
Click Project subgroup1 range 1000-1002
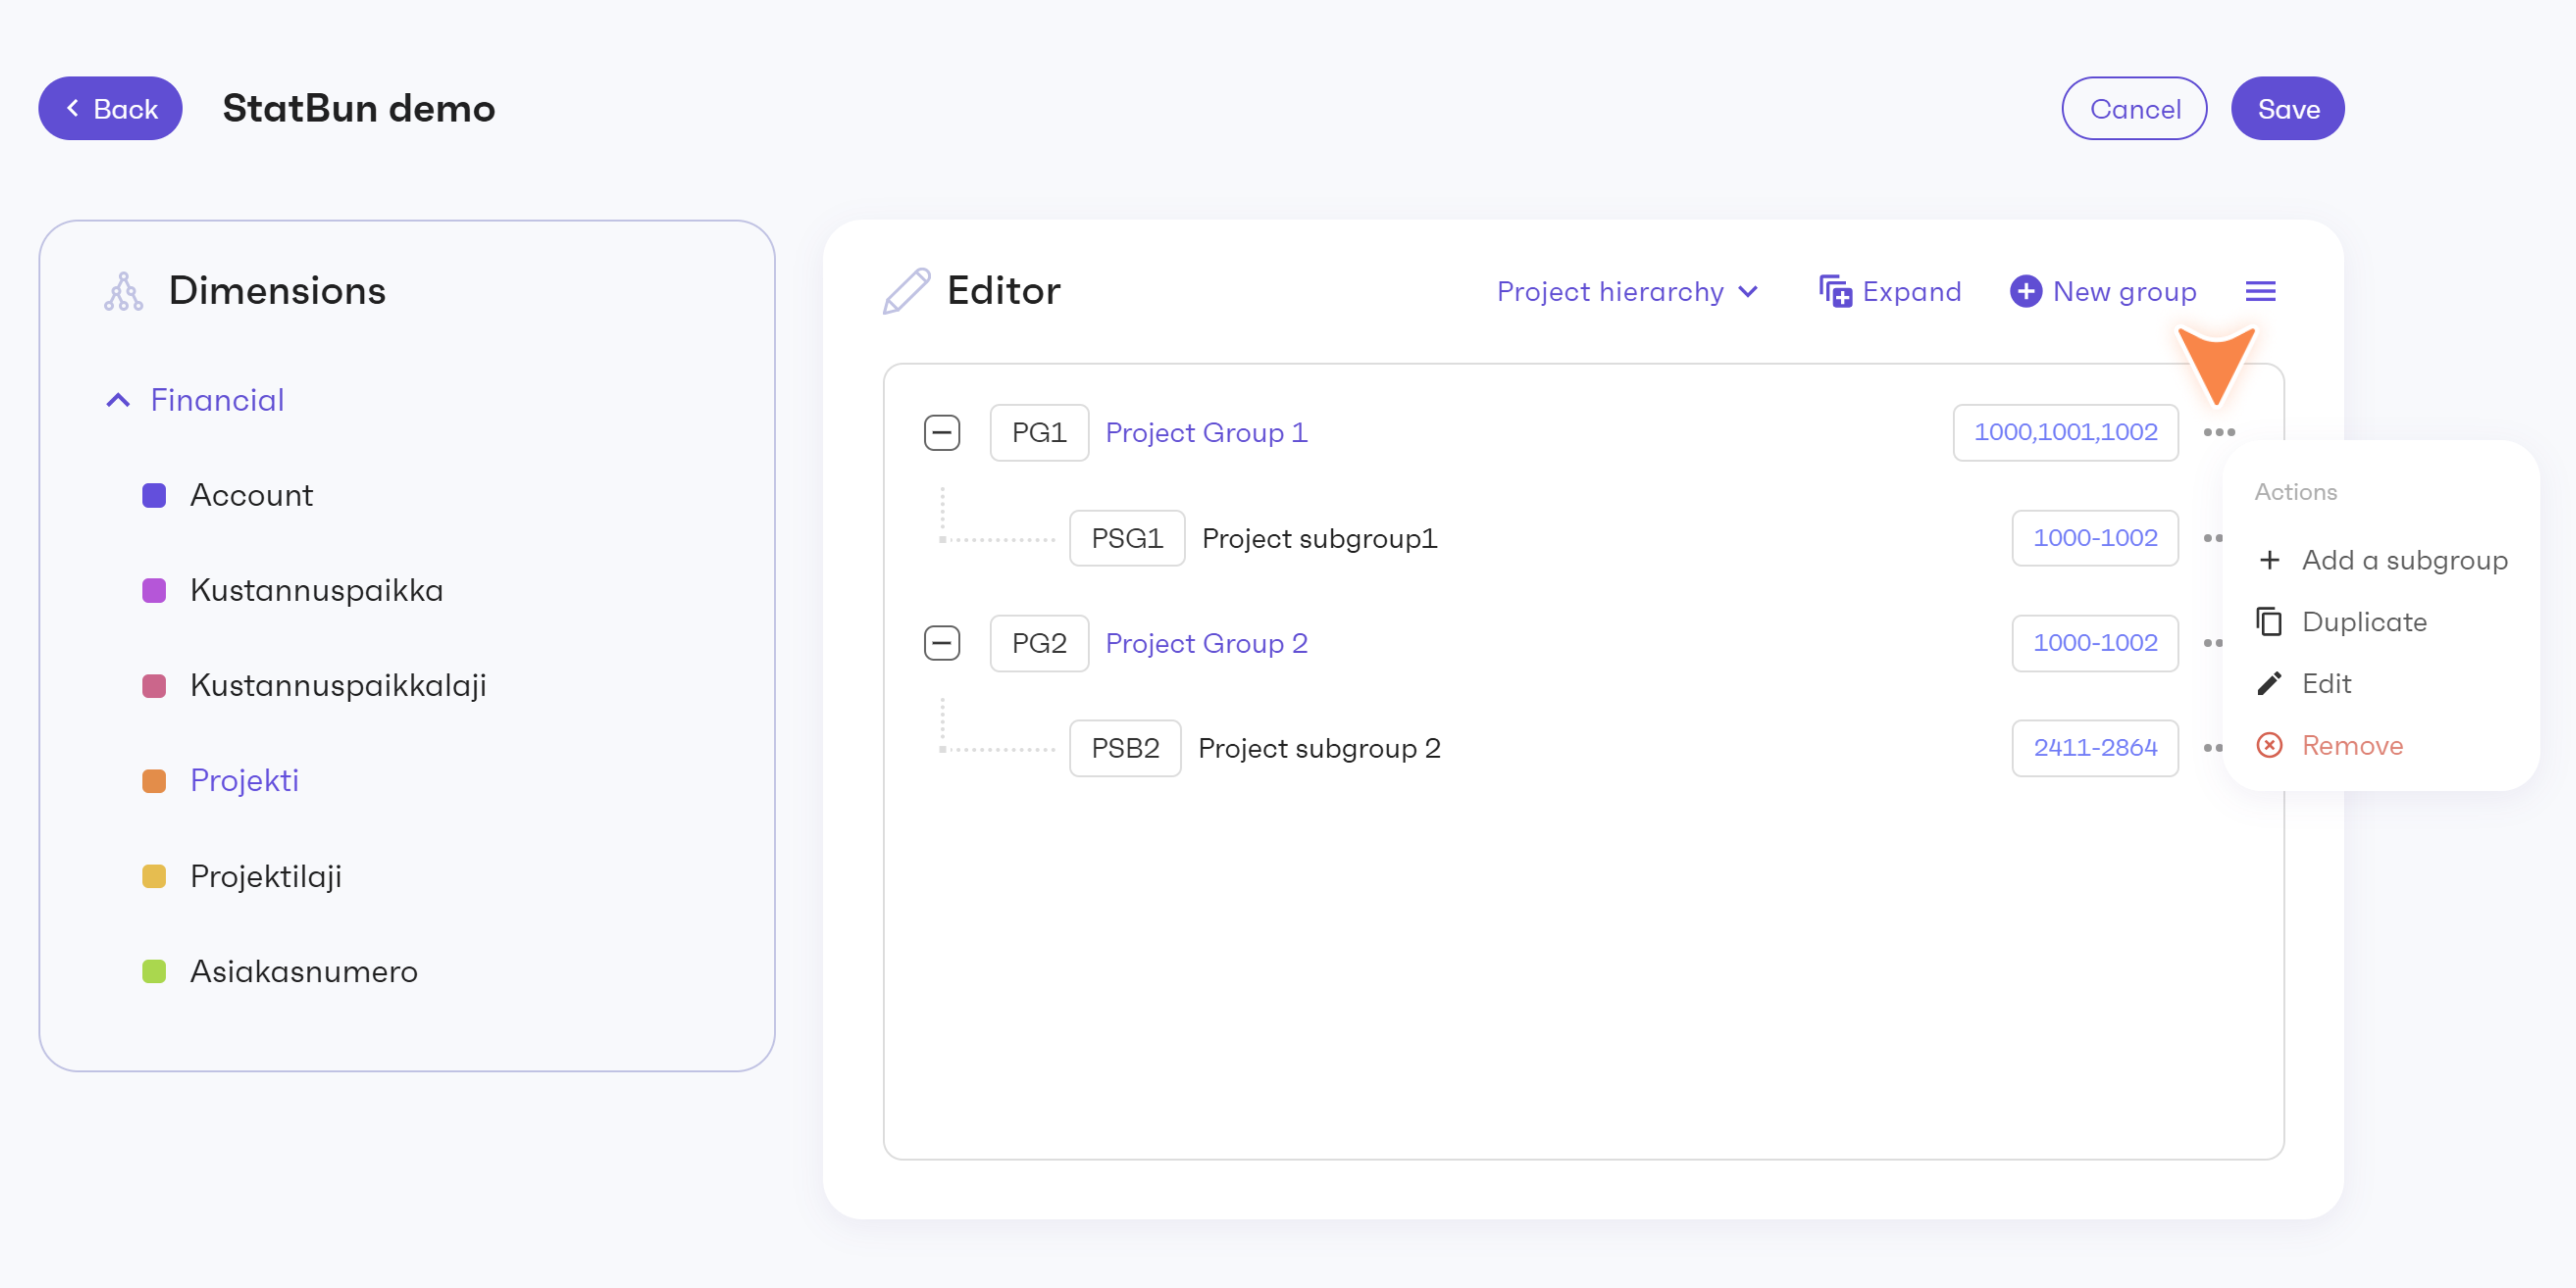coord(2095,538)
